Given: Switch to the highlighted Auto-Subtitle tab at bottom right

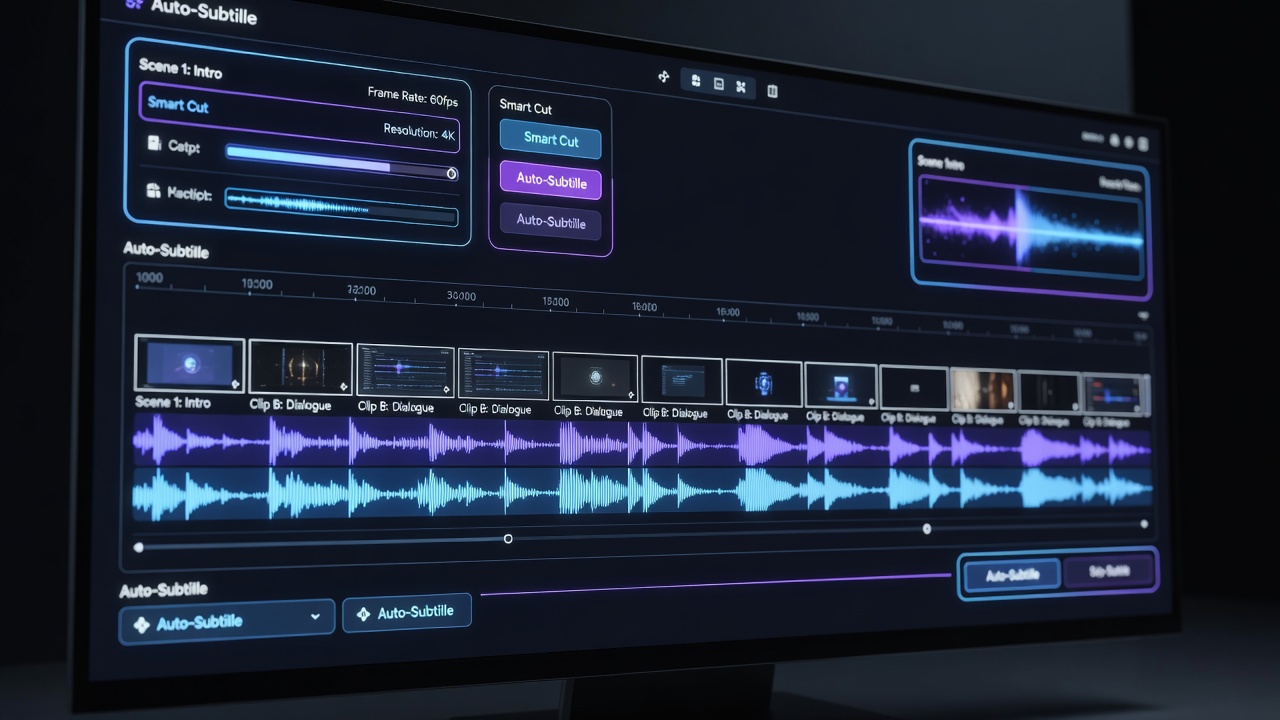Looking at the screenshot, I should tap(1012, 575).
